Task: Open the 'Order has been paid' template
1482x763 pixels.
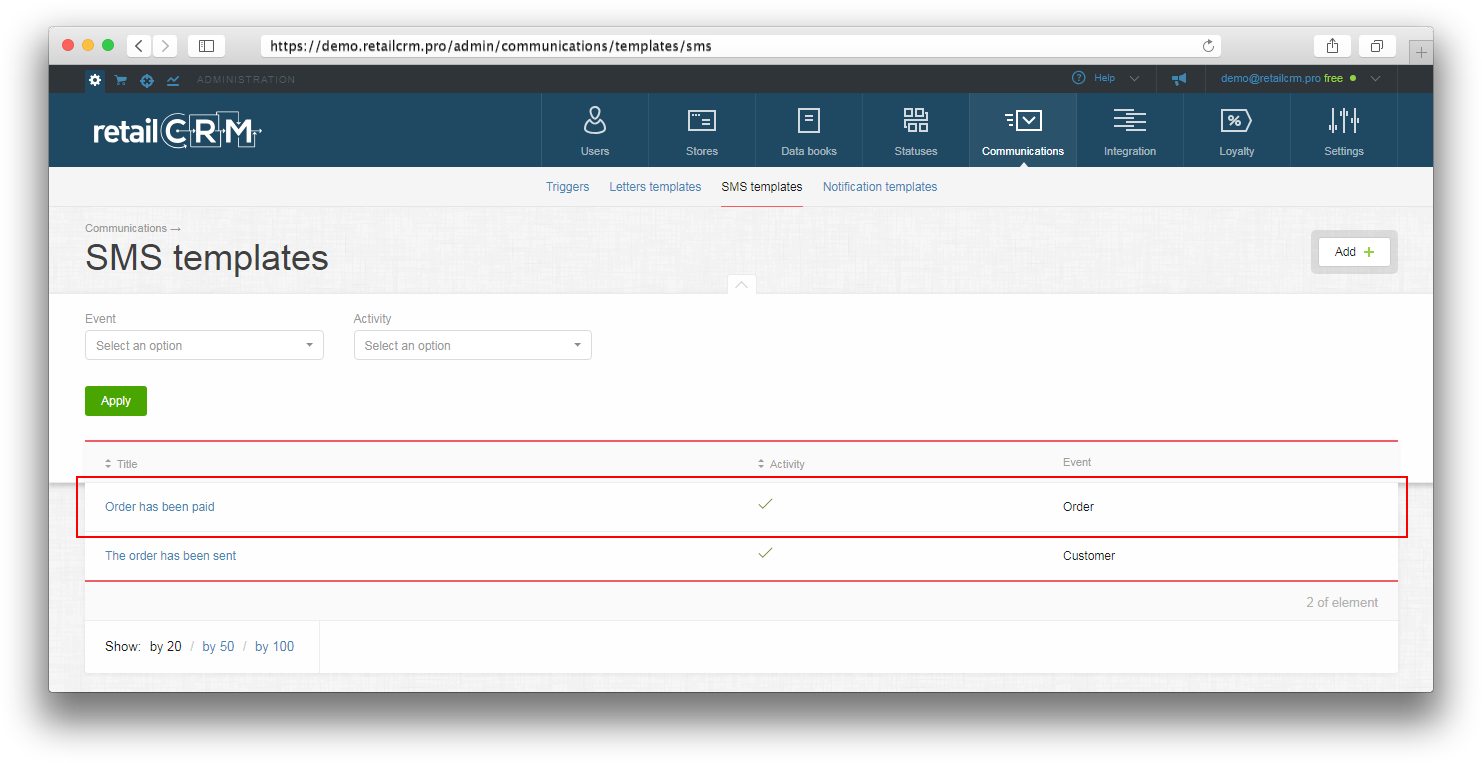Action: point(160,507)
